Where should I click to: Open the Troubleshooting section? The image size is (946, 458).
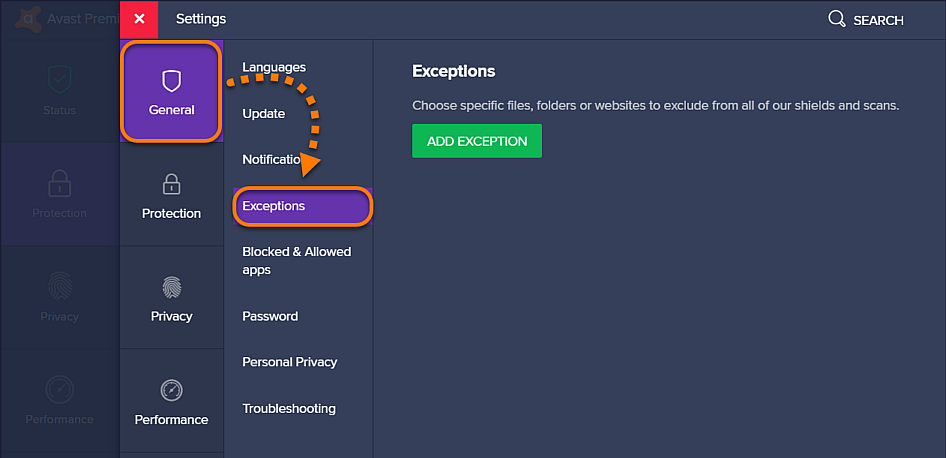[x=289, y=409]
